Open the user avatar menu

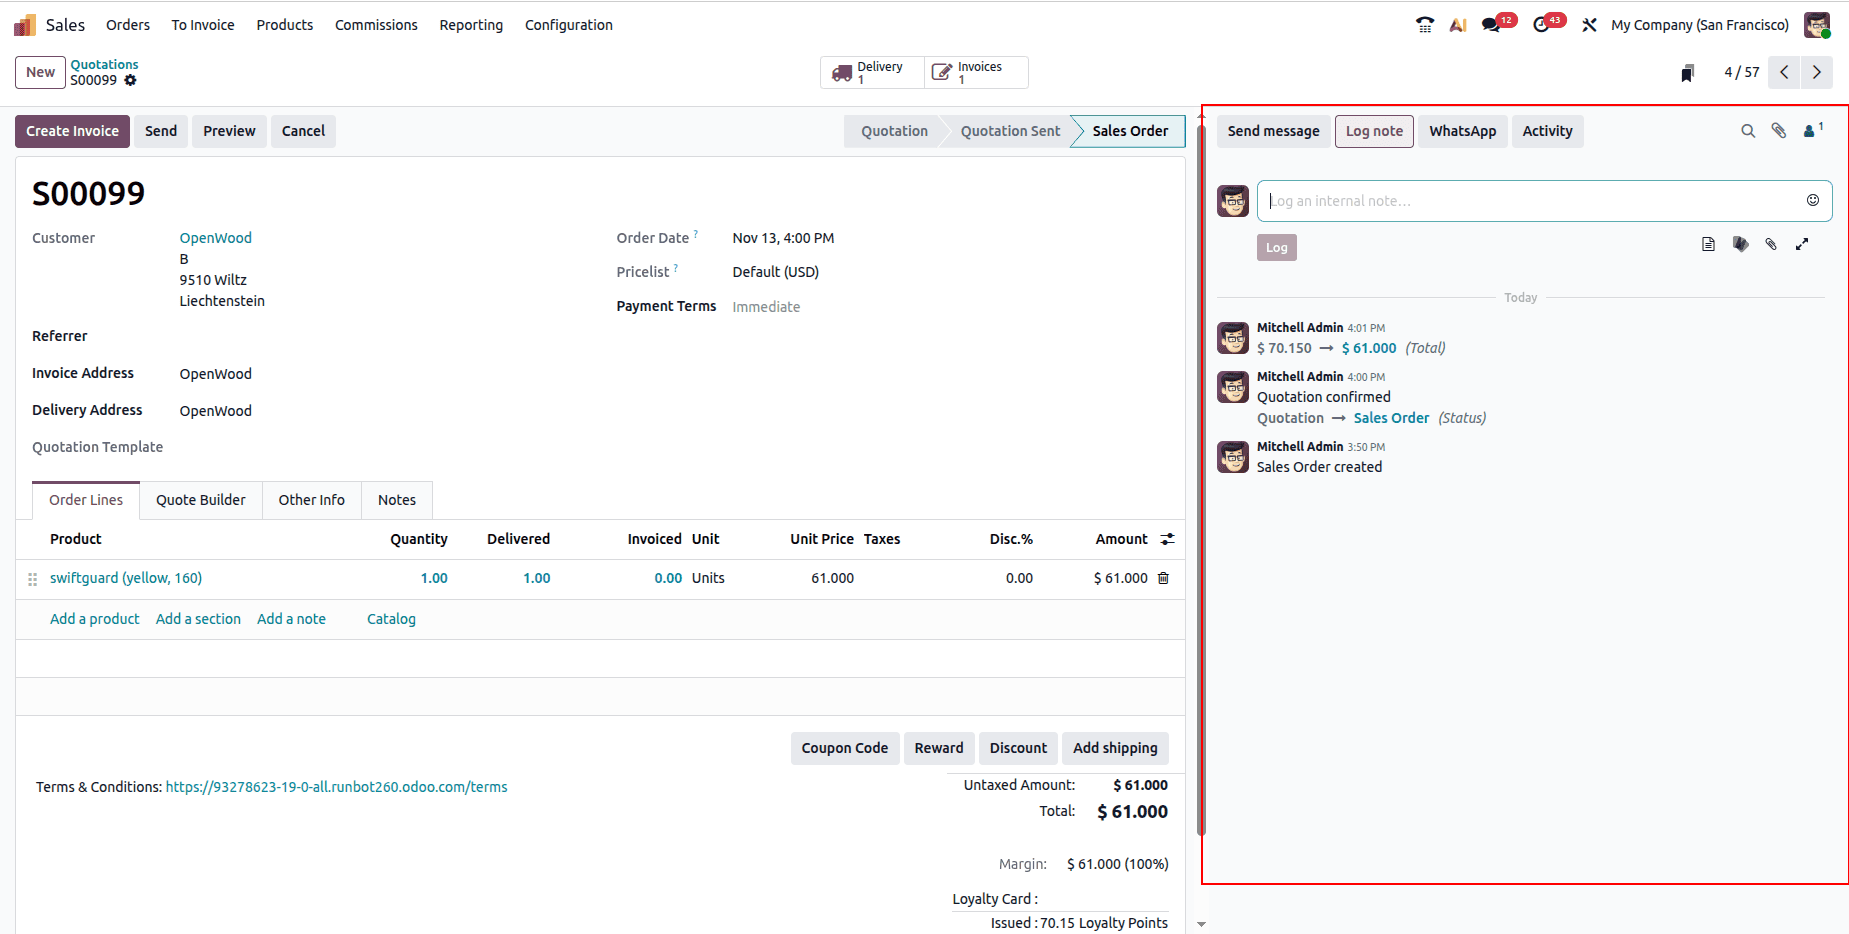click(1816, 24)
